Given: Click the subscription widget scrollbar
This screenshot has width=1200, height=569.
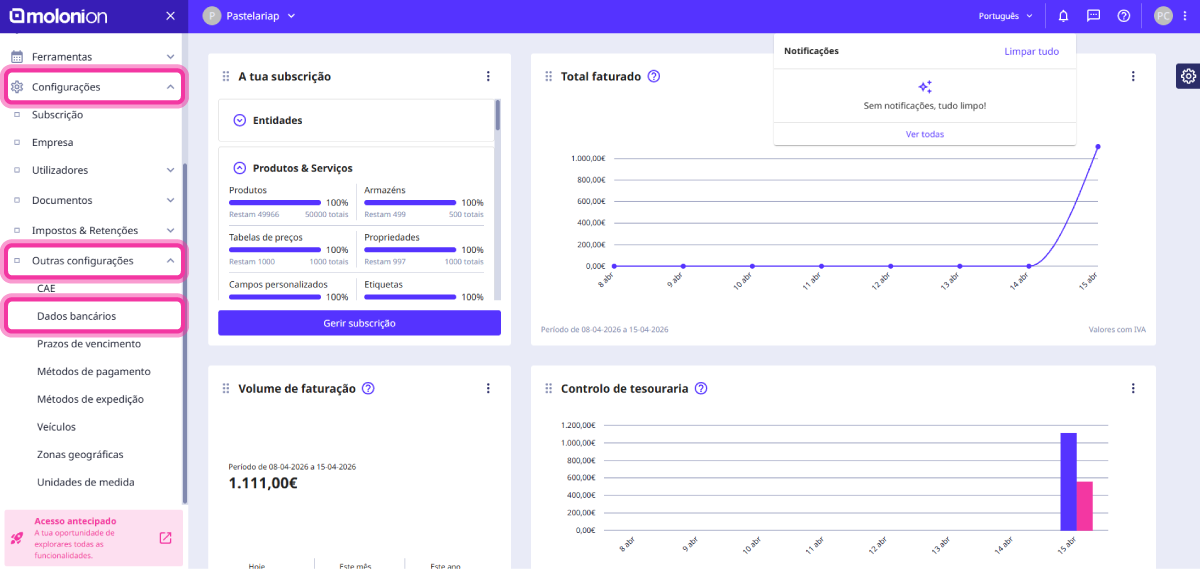Looking at the screenshot, I should (x=497, y=116).
